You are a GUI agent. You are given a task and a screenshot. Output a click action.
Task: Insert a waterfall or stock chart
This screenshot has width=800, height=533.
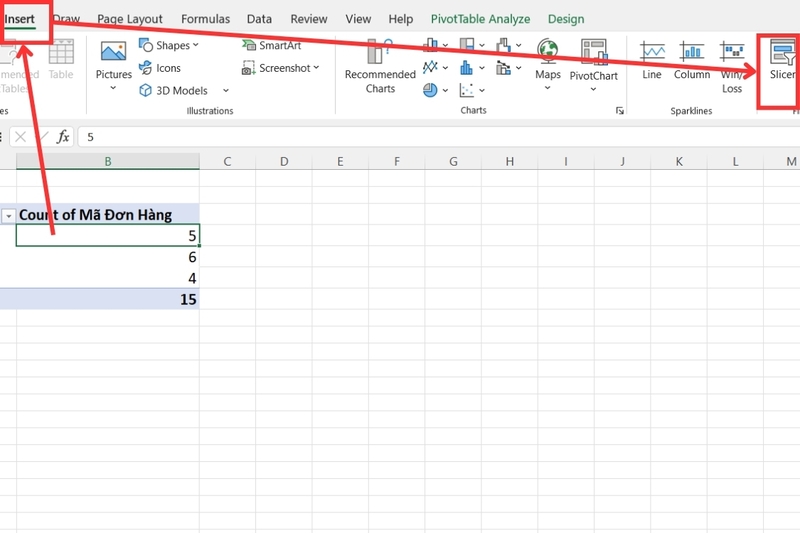coord(504,45)
